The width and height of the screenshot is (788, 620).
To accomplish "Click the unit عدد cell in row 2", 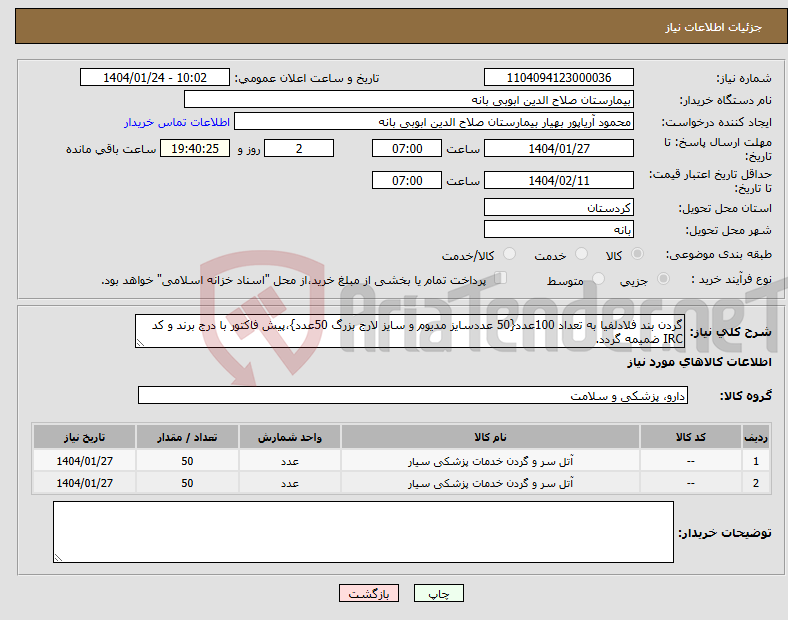I will (x=290, y=483).
